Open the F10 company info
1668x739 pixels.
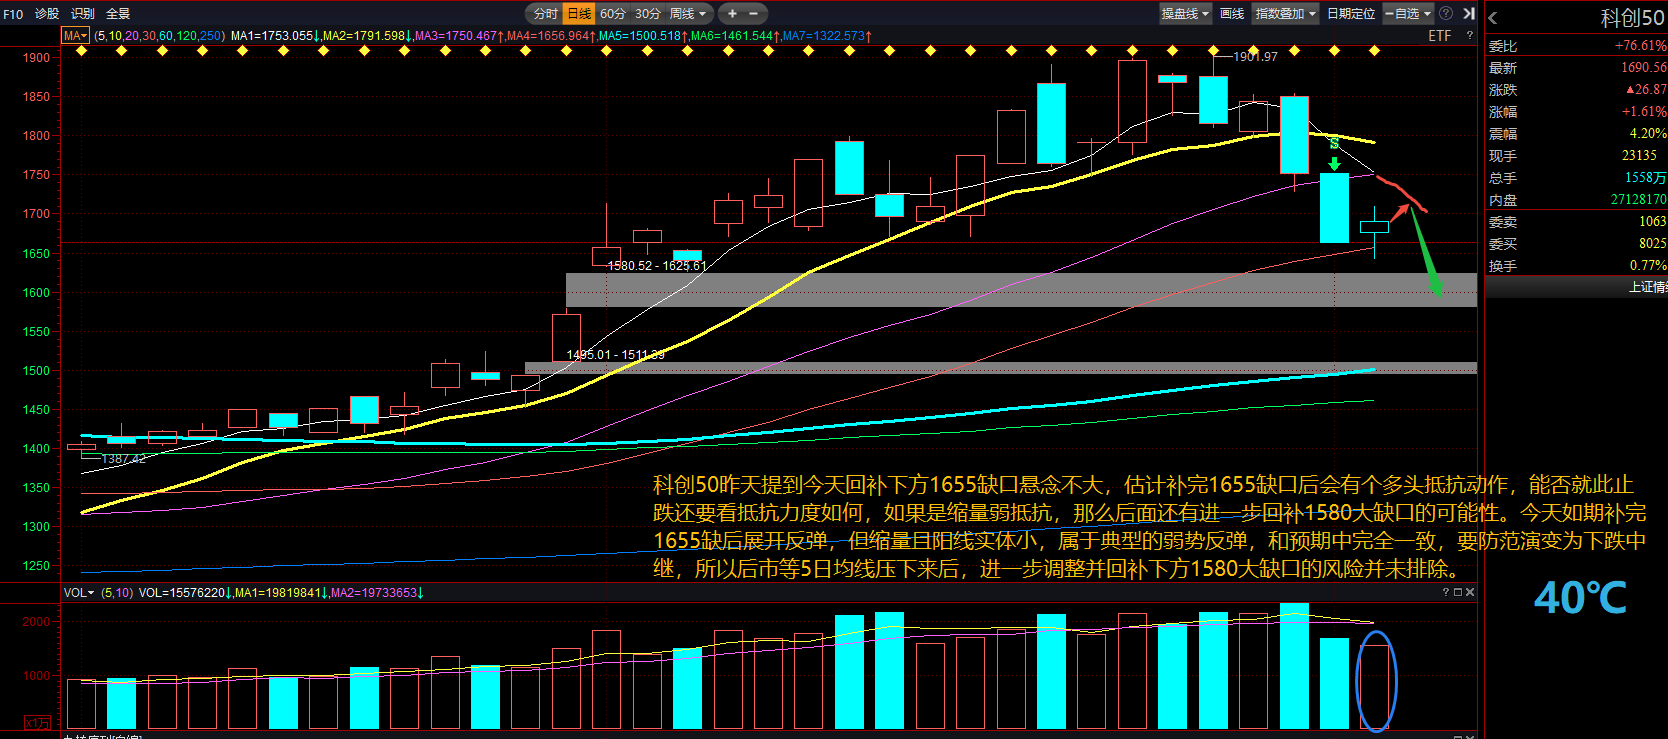pos(13,14)
